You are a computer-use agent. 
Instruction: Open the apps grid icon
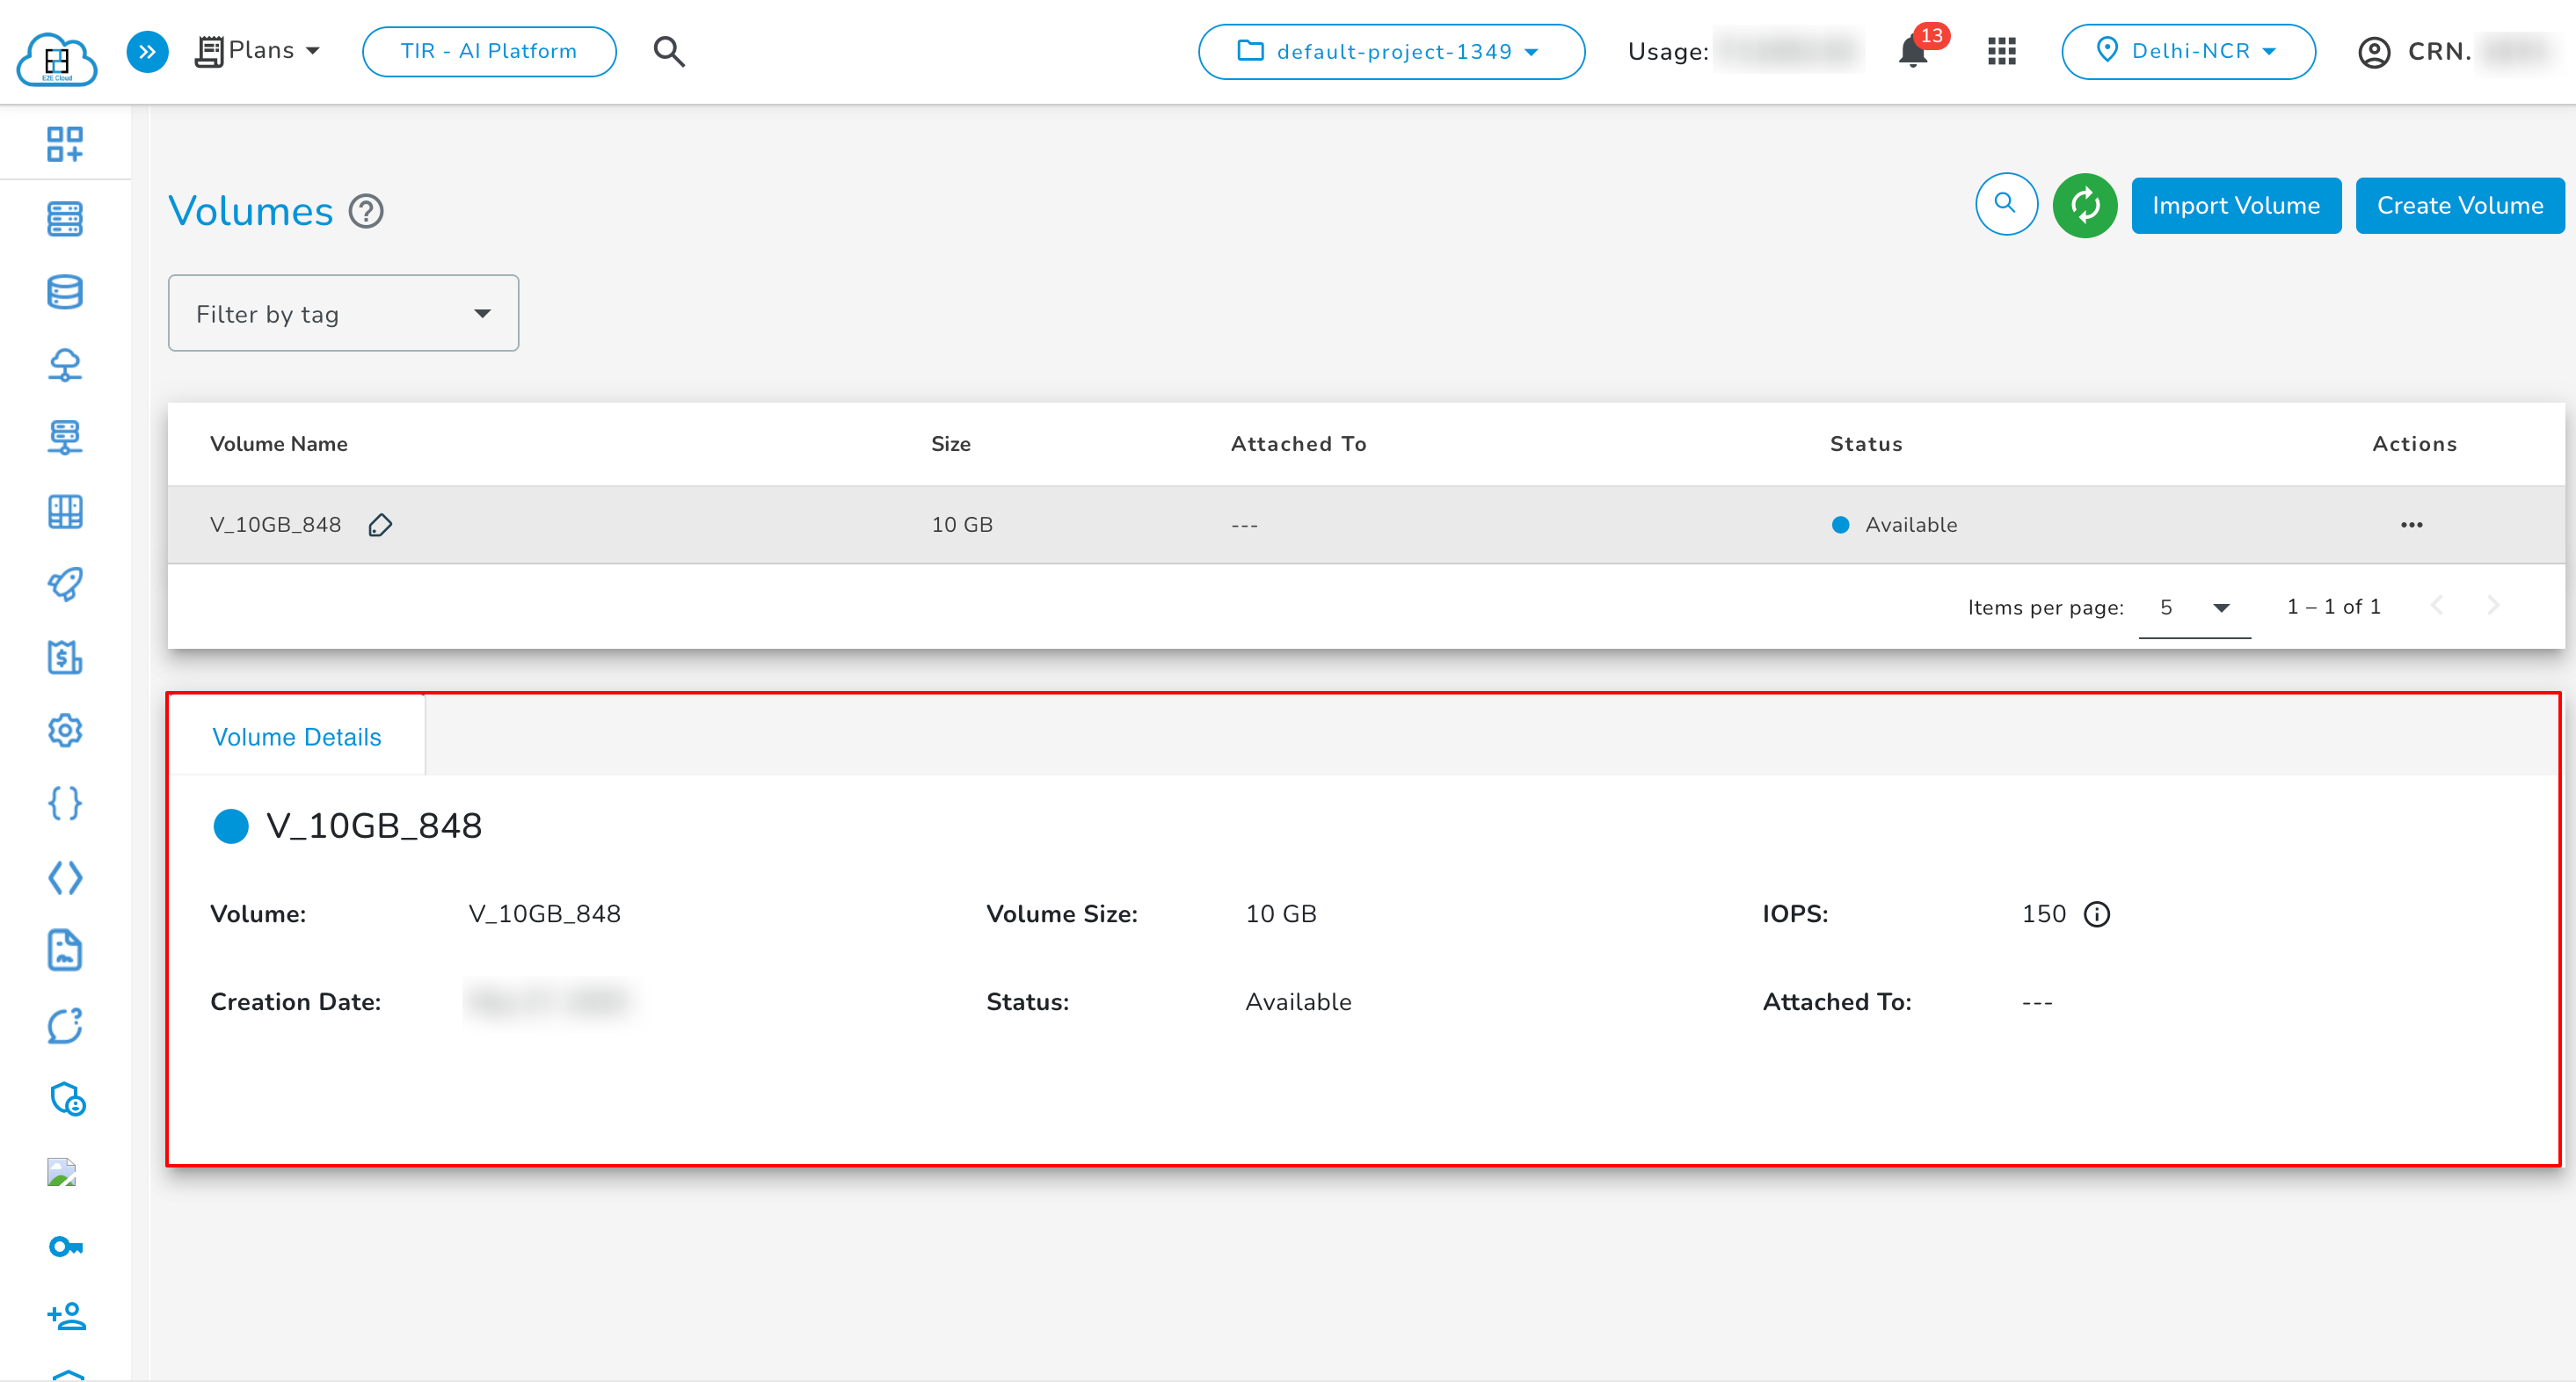click(x=2001, y=51)
